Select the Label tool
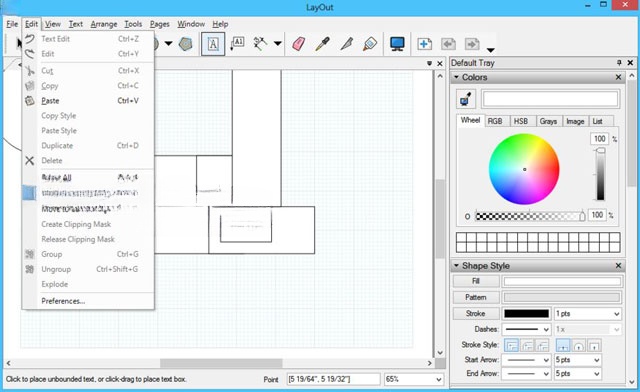 (x=237, y=44)
